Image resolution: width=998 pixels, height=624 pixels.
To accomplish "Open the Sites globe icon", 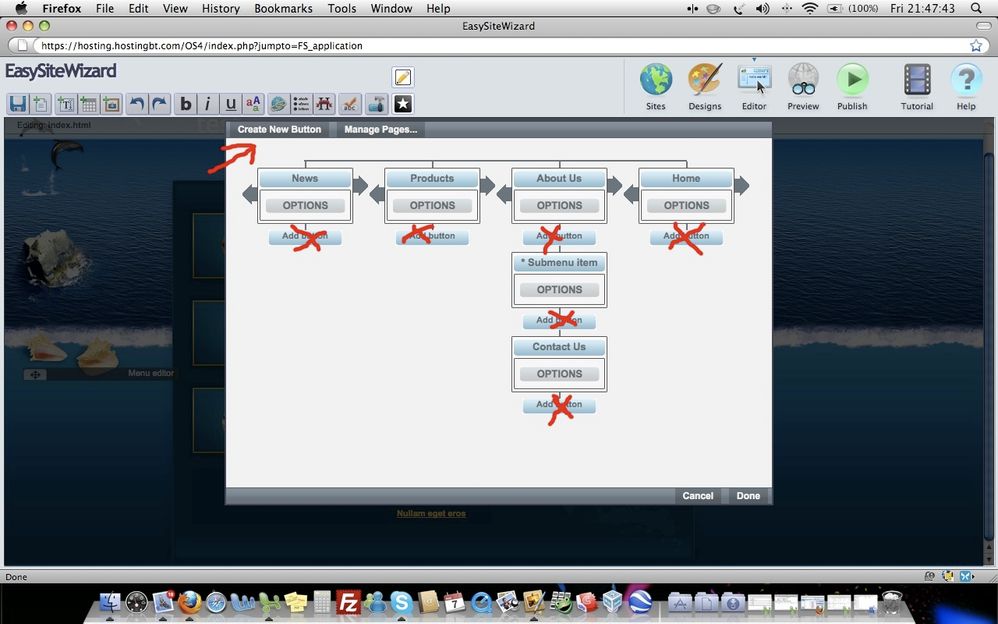I will (655, 80).
